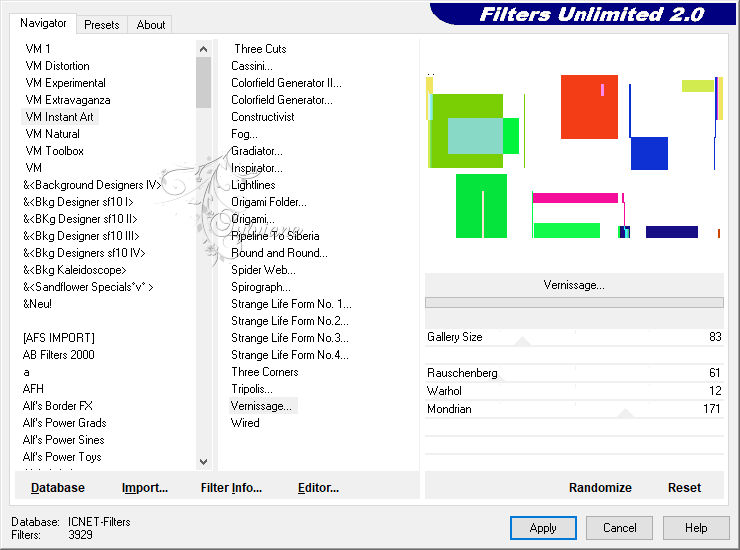Image resolution: width=740 pixels, height=550 pixels.
Task: Select &<Bkg Designer sf10 I> category
Action: [x=78, y=202]
